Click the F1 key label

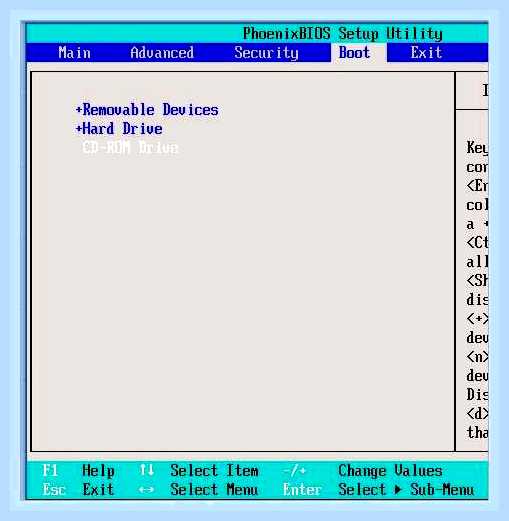(50, 471)
